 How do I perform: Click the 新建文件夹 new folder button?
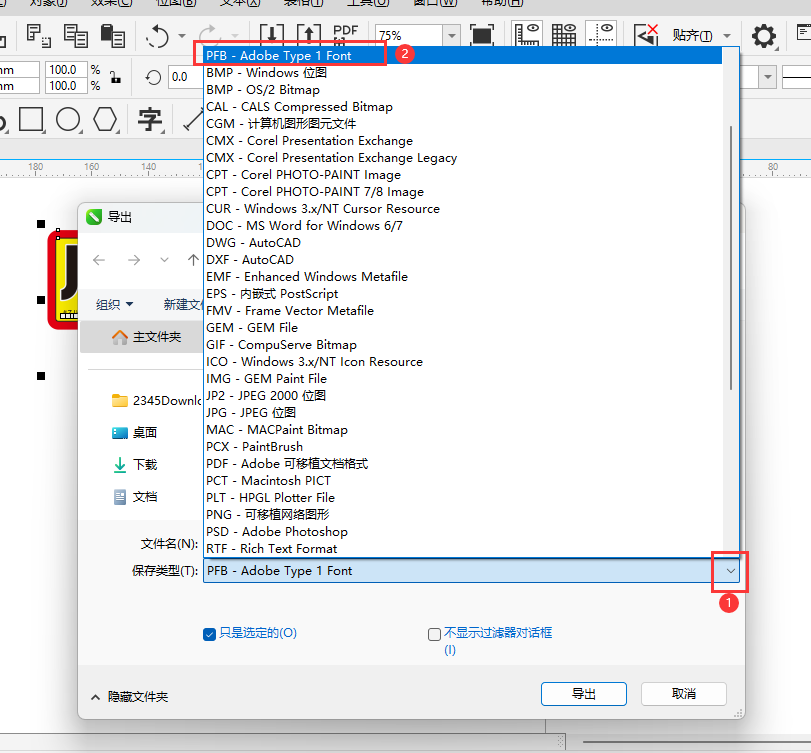point(183,305)
